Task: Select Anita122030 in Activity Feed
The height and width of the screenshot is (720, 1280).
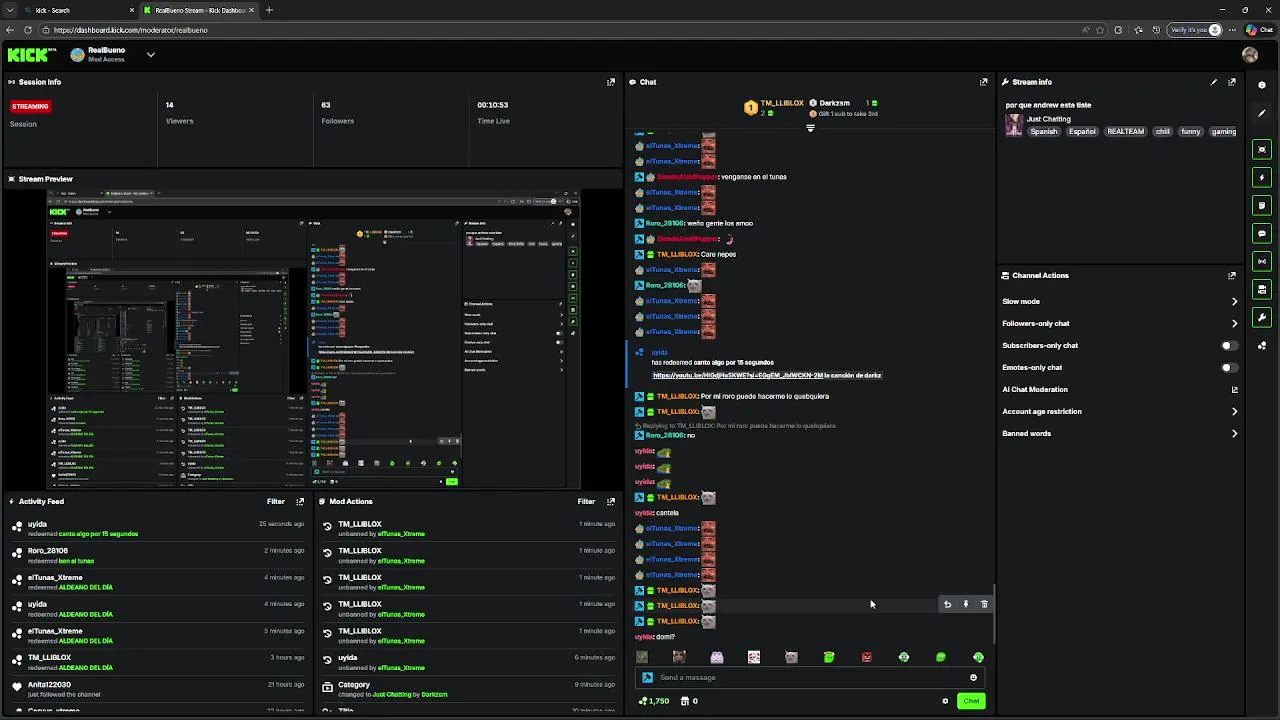Action: tap(49, 684)
